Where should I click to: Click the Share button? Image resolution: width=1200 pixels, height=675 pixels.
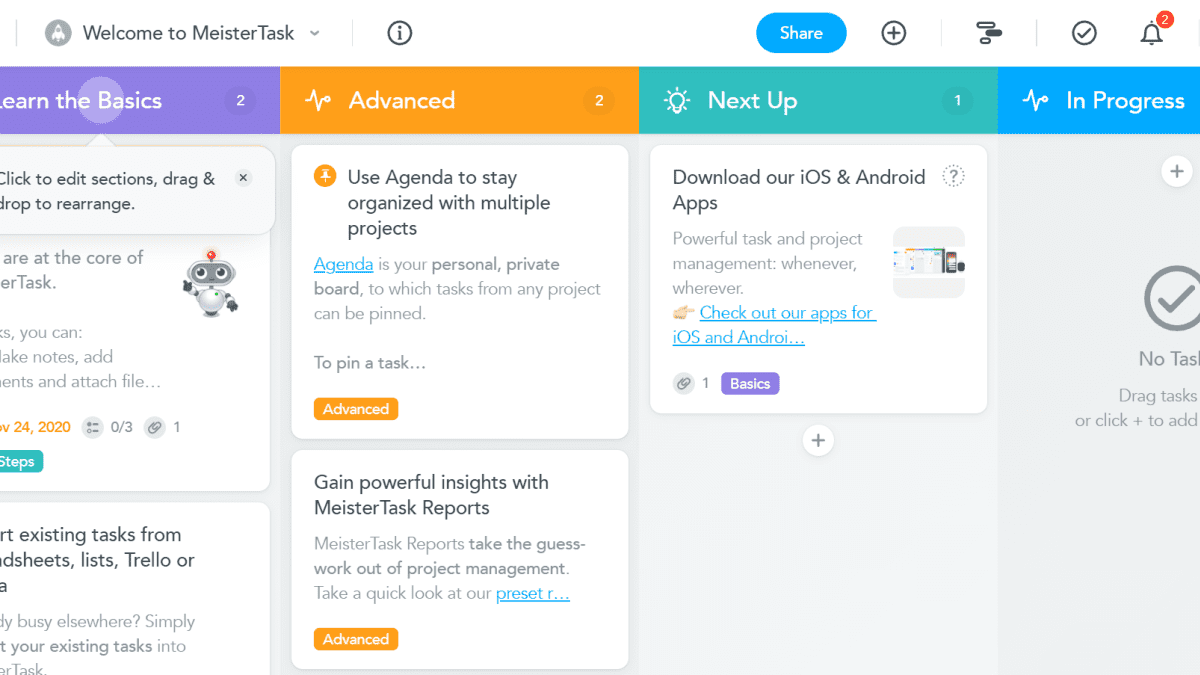coord(801,33)
